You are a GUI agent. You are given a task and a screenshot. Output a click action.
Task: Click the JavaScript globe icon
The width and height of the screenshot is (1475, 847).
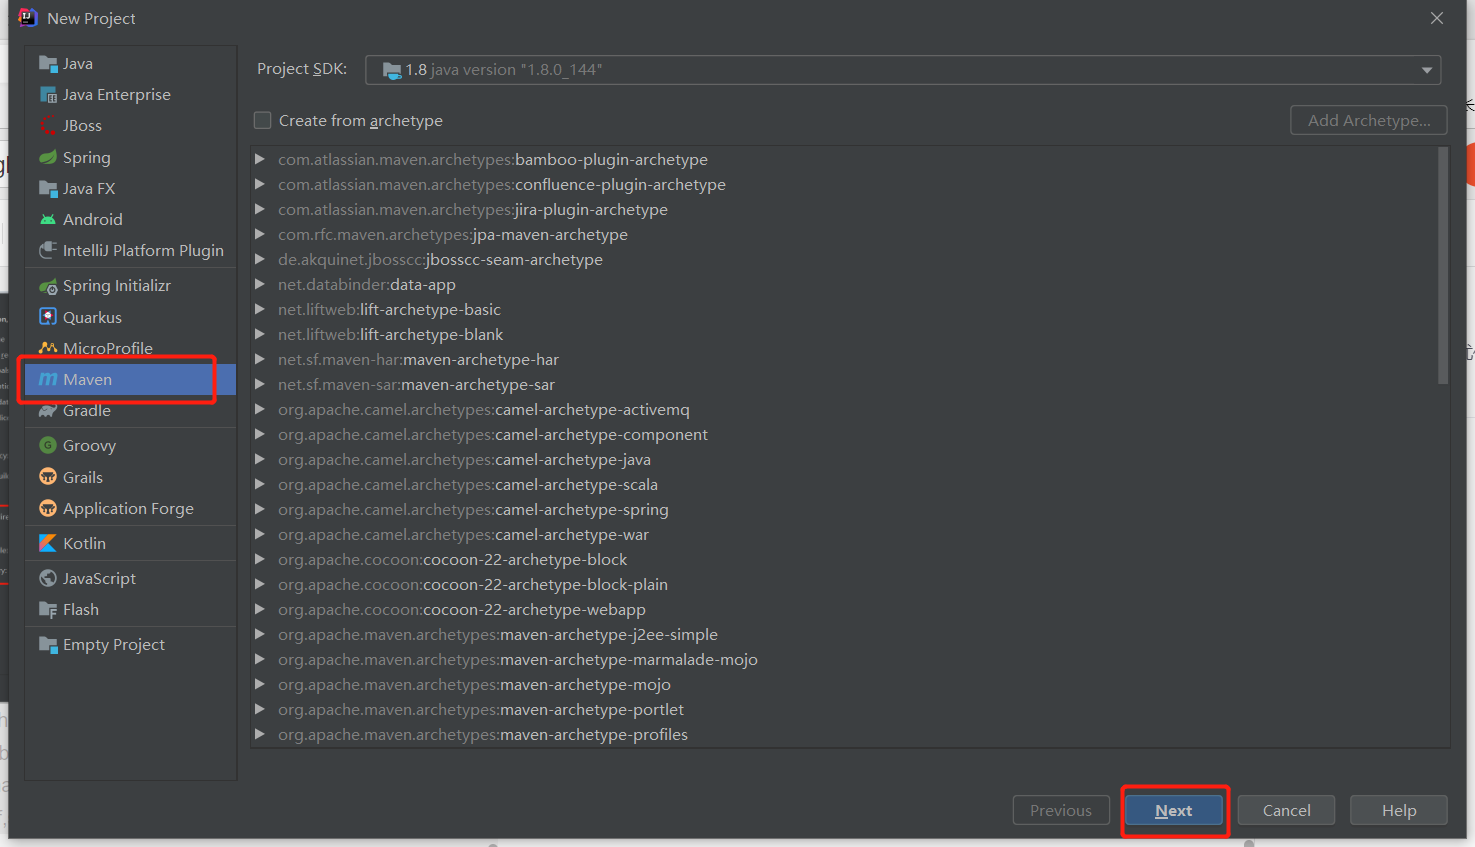click(x=48, y=578)
